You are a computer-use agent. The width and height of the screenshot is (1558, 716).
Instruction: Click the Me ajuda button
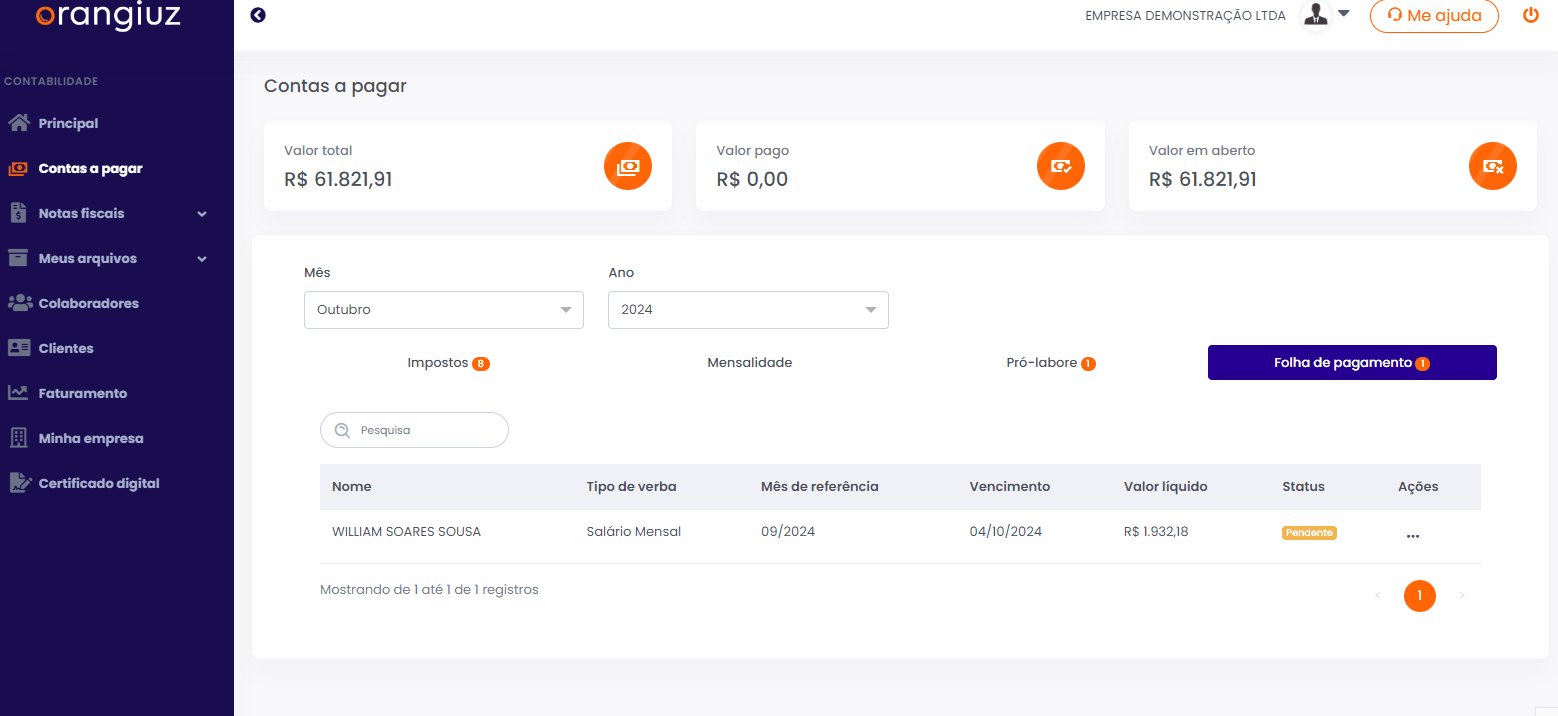point(1434,16)
